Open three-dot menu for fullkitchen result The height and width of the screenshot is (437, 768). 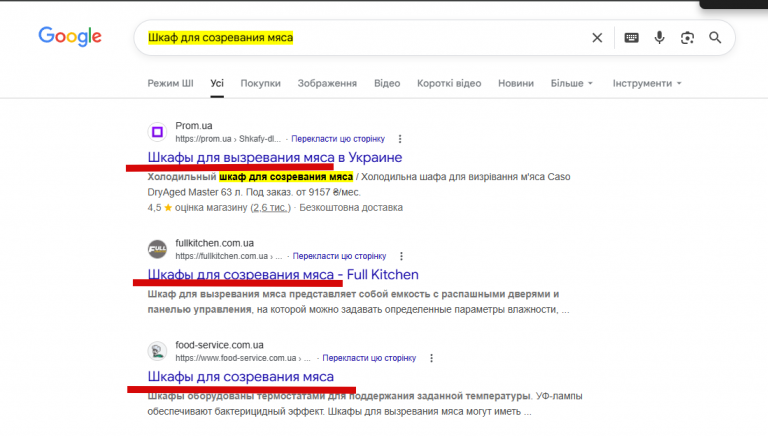click(402, 256)
